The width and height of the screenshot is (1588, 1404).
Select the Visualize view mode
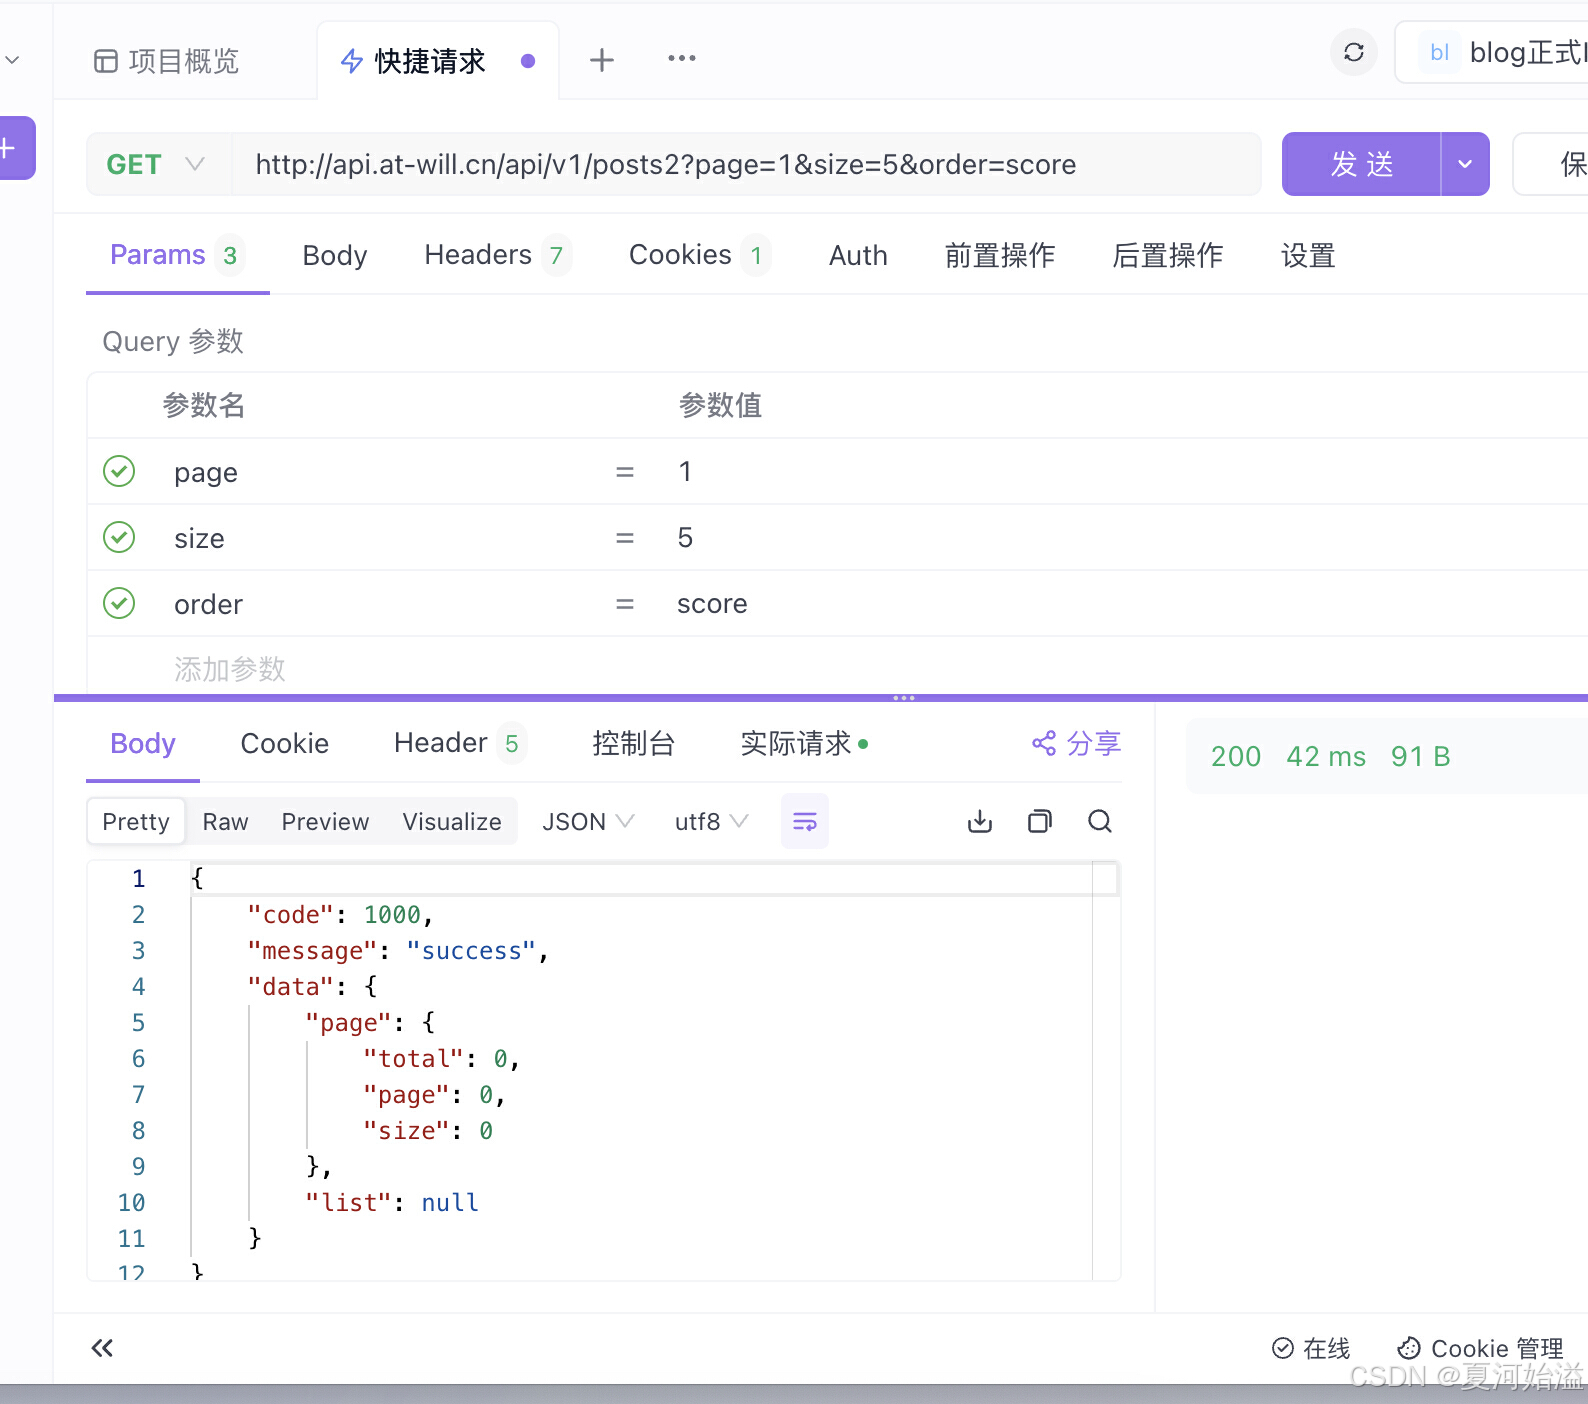pyautogui.click(x=452, y=821)
